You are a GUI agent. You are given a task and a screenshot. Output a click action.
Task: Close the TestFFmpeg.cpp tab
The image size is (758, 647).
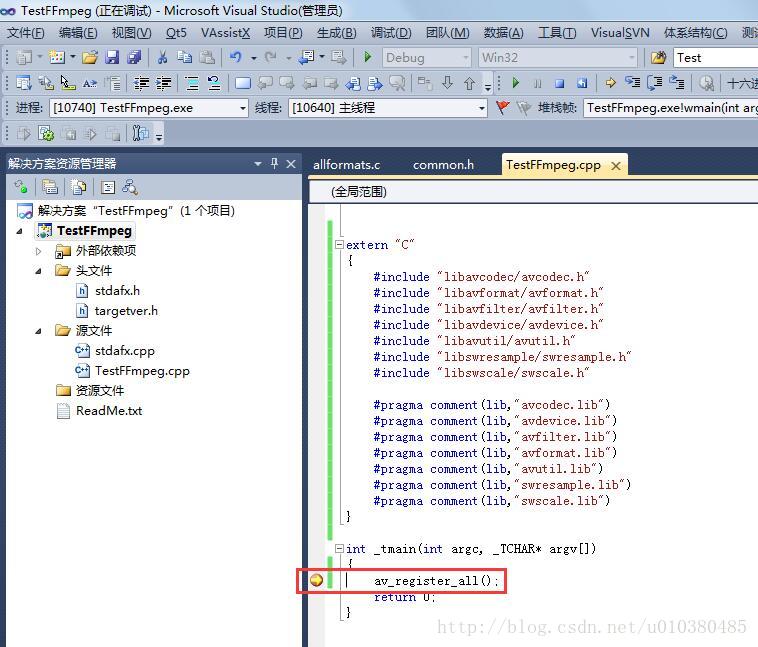tap(615, 166)
